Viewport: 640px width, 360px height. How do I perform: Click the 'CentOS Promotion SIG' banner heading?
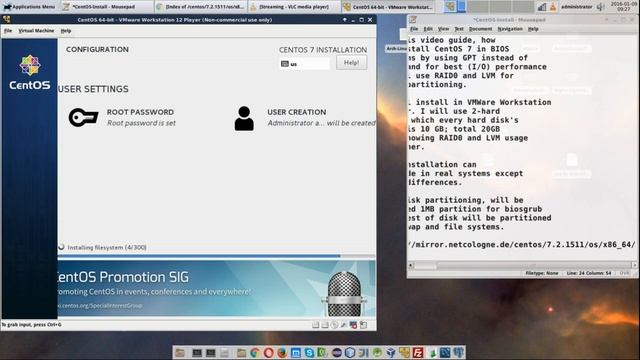click(x=123, y=277)
